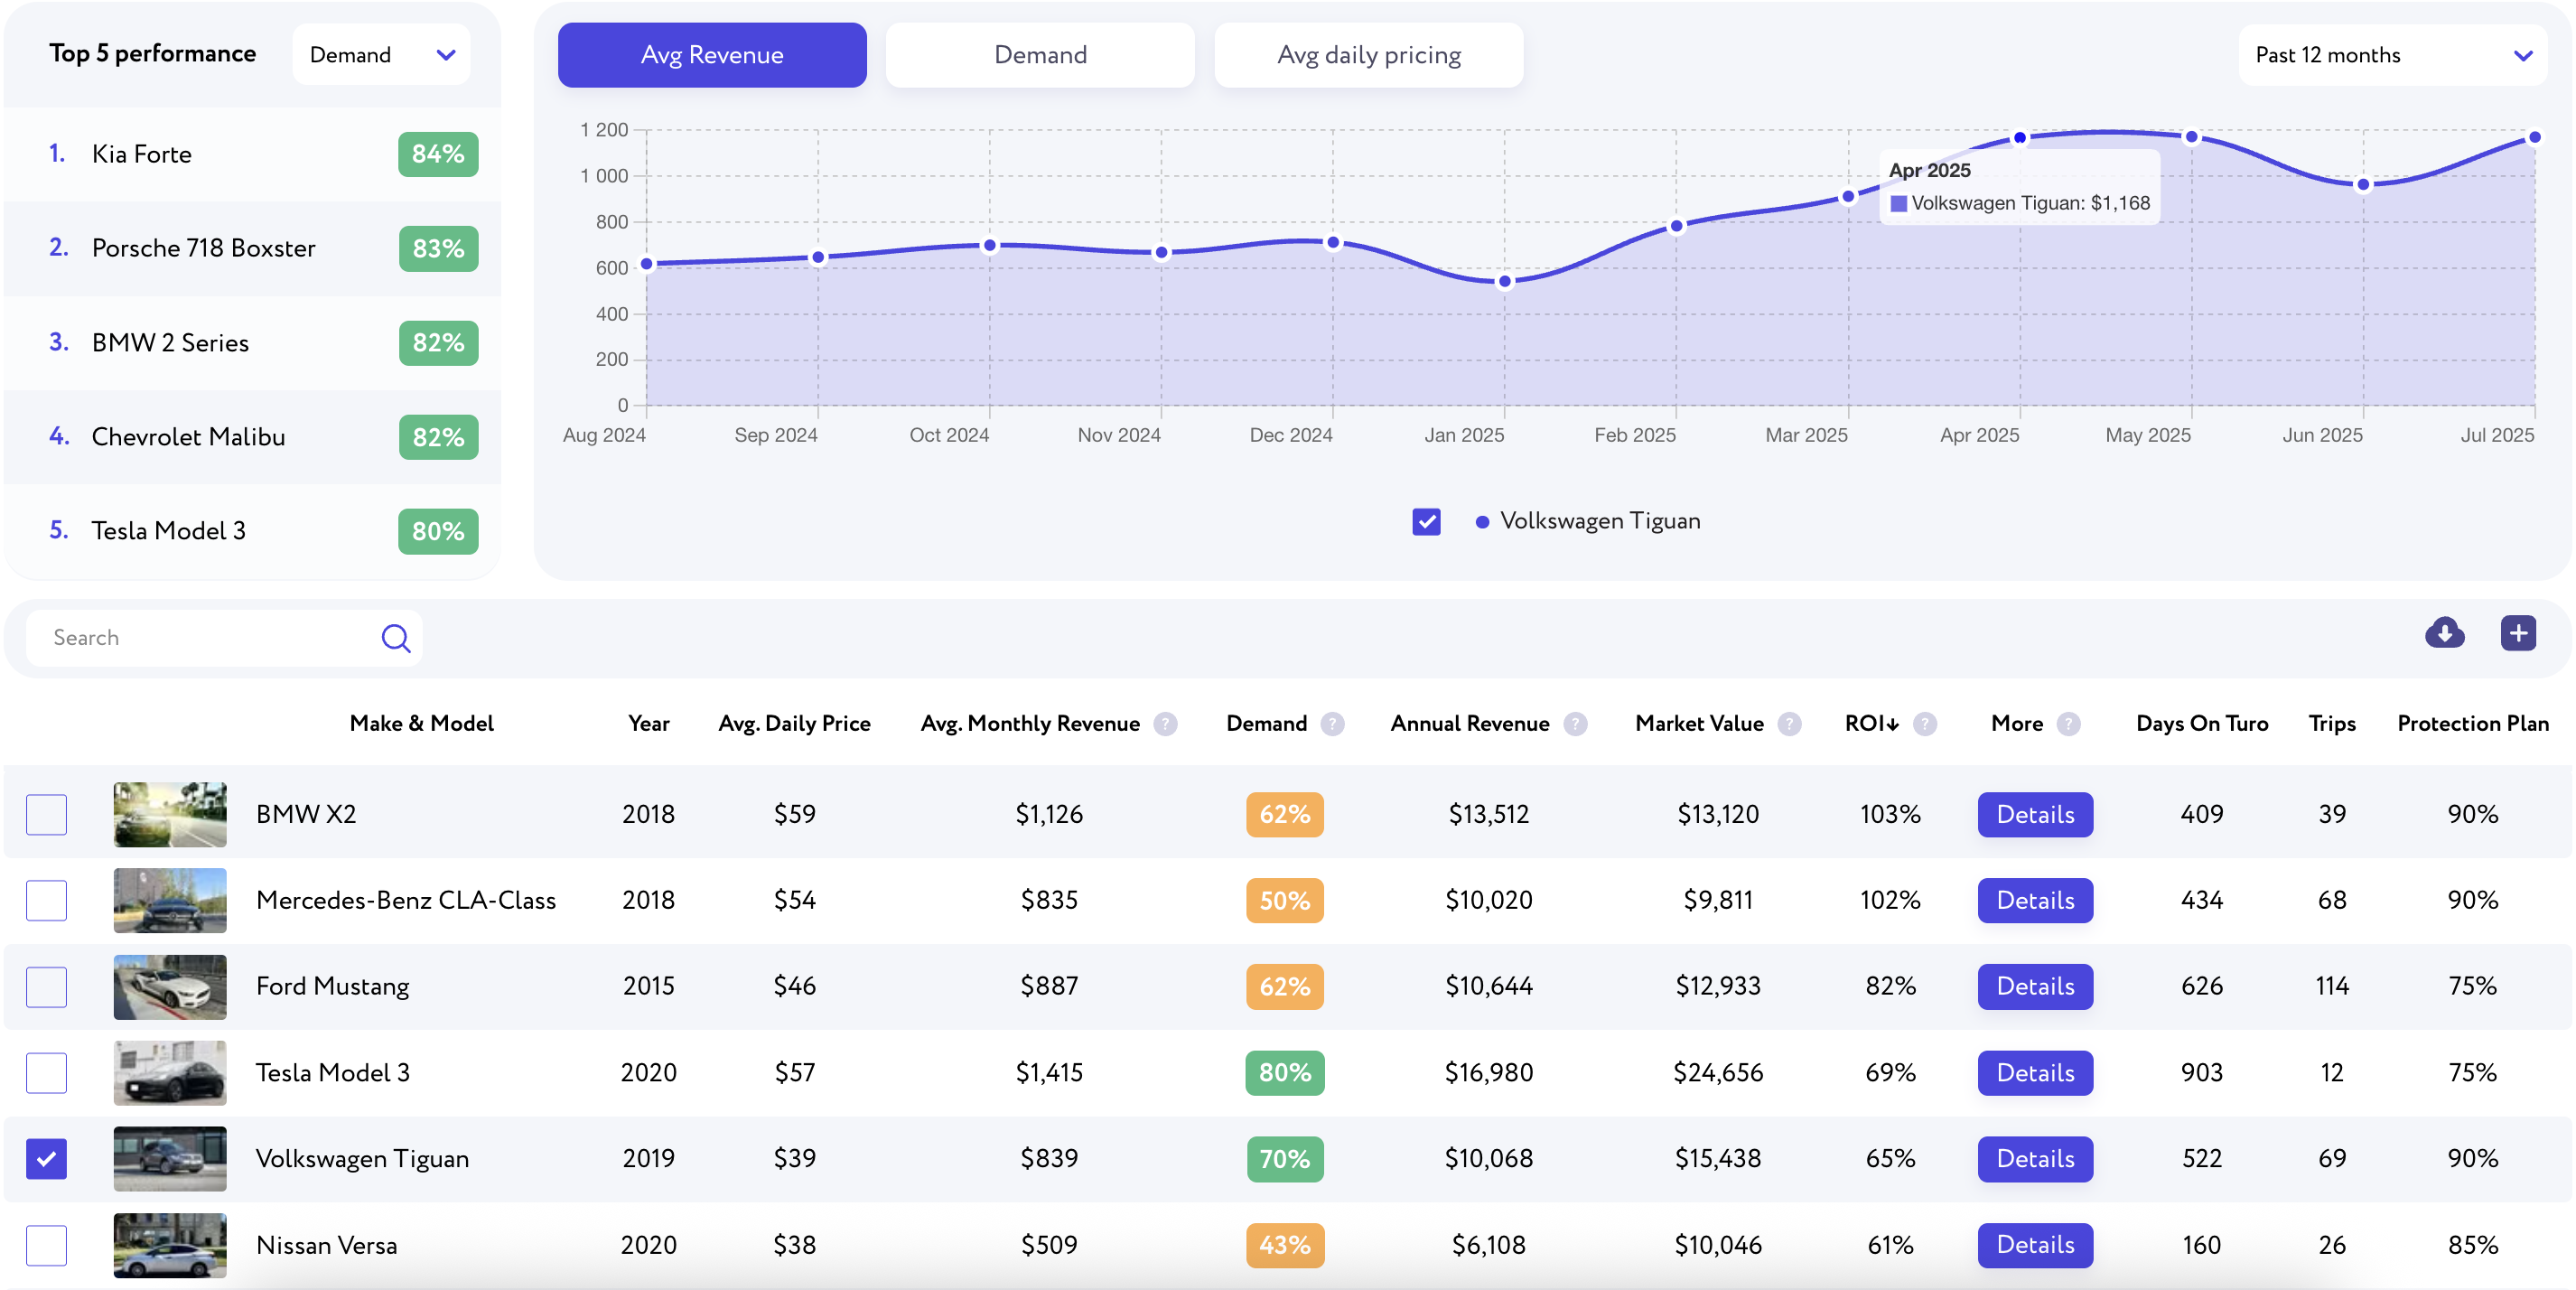Click Volkswagen Tiguan legend color dot

click(x=1482, y=522)
